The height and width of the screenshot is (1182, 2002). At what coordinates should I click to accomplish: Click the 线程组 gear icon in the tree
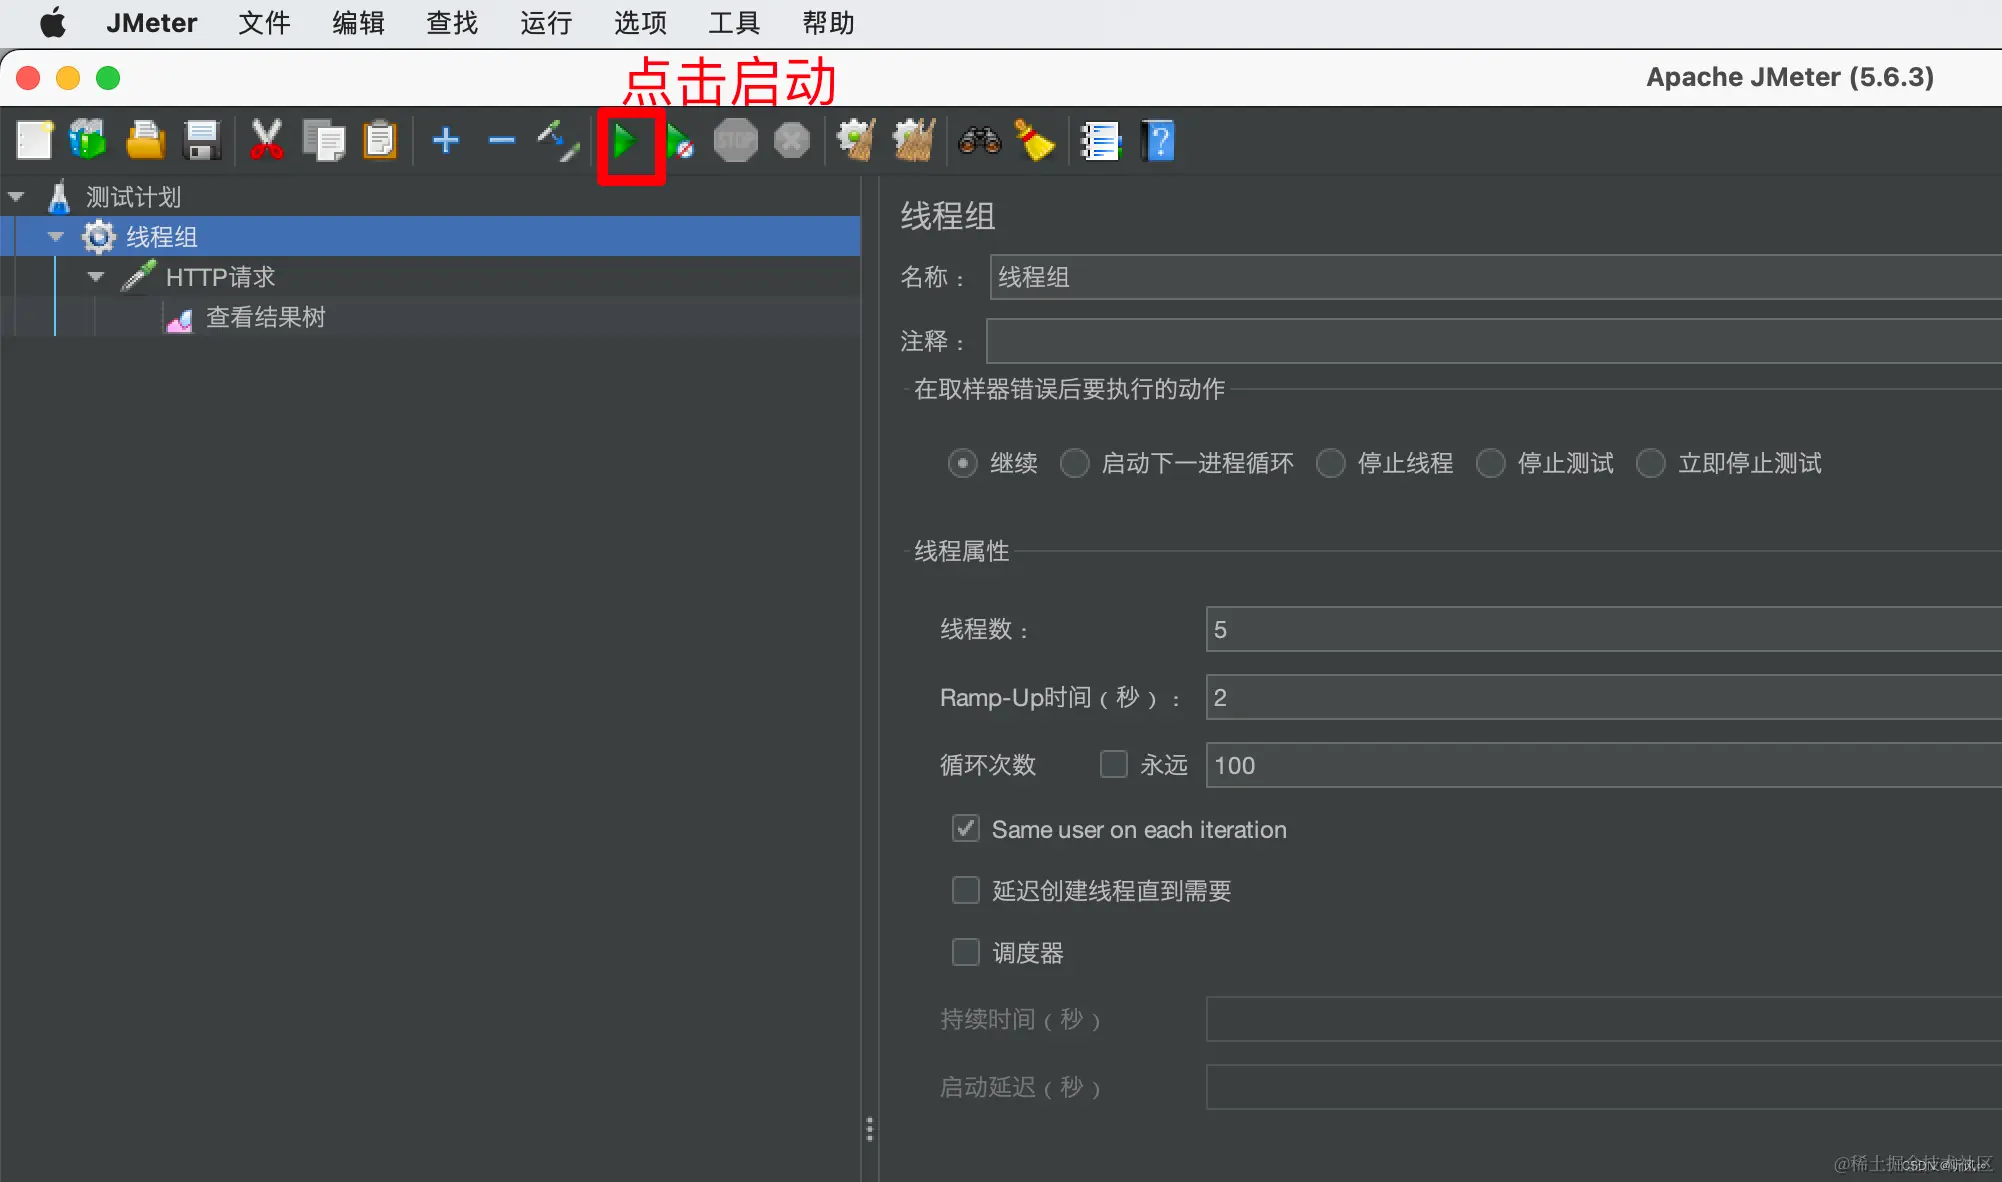coord(99,237)
